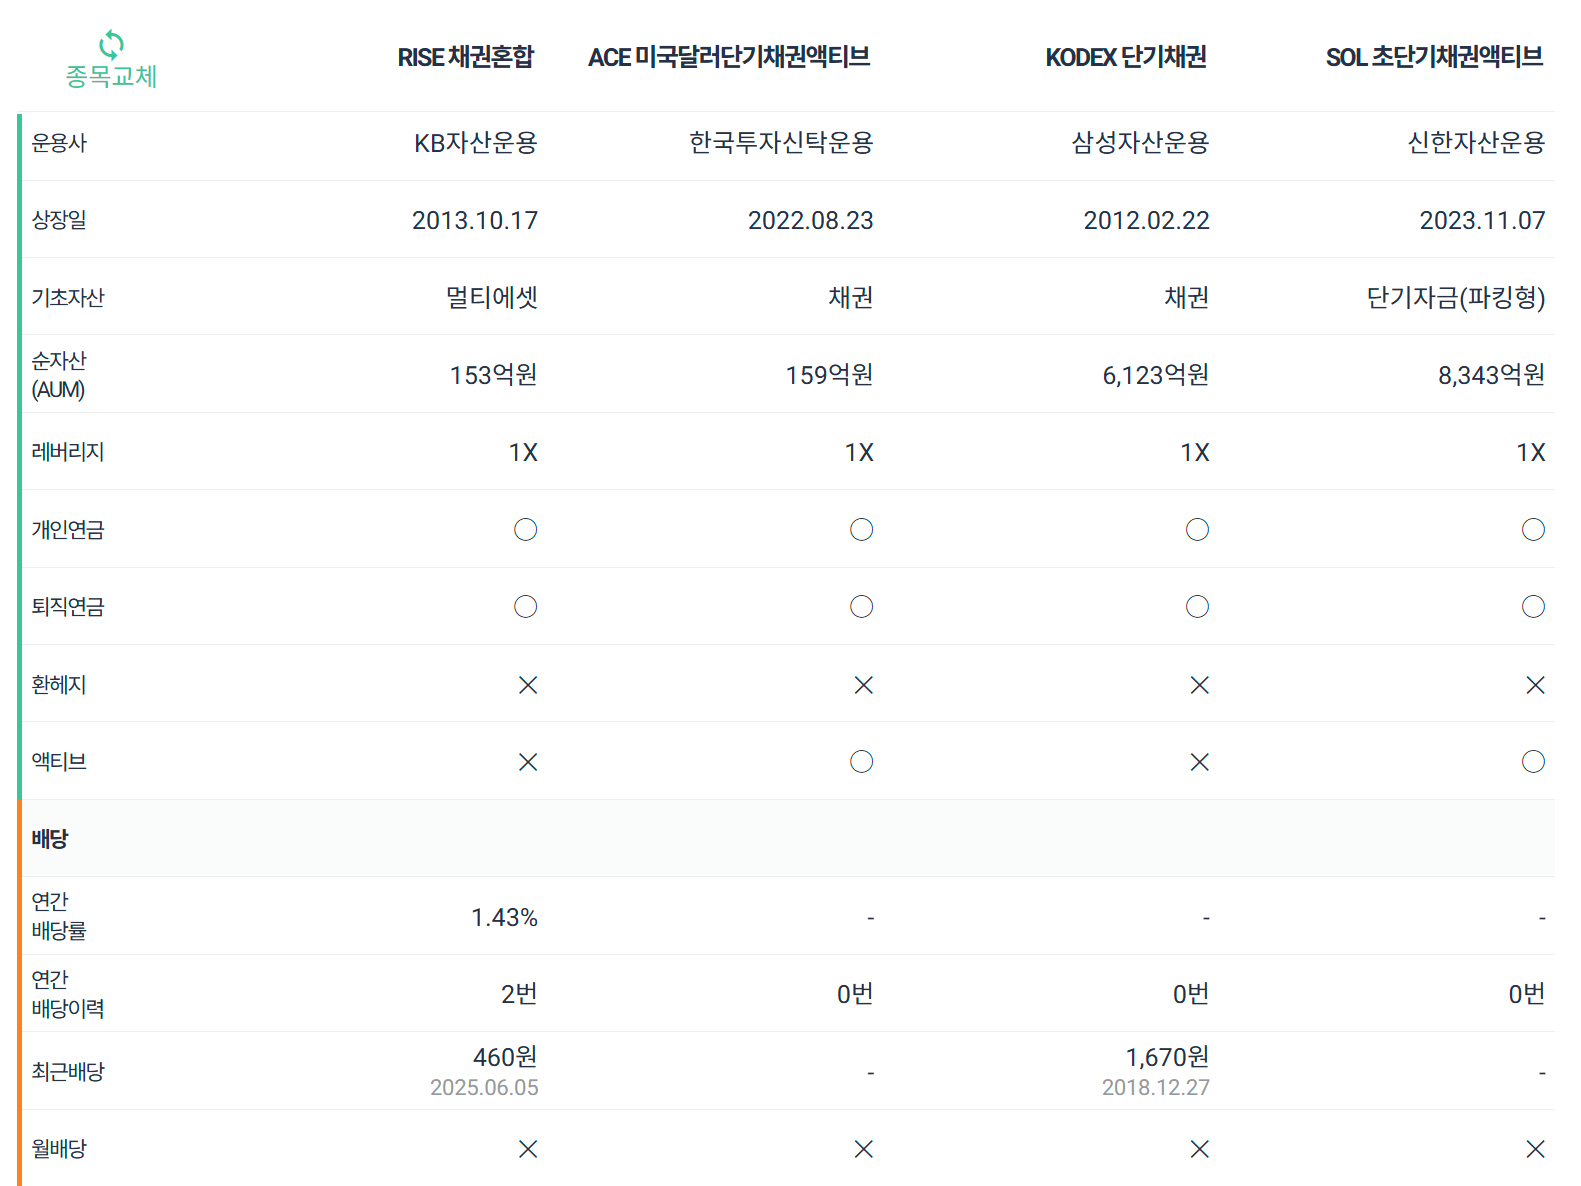Select the 월배당 row label
Image resolution: width=1581 pixels, height=1186 pixels.
[x=59, y=1149]
